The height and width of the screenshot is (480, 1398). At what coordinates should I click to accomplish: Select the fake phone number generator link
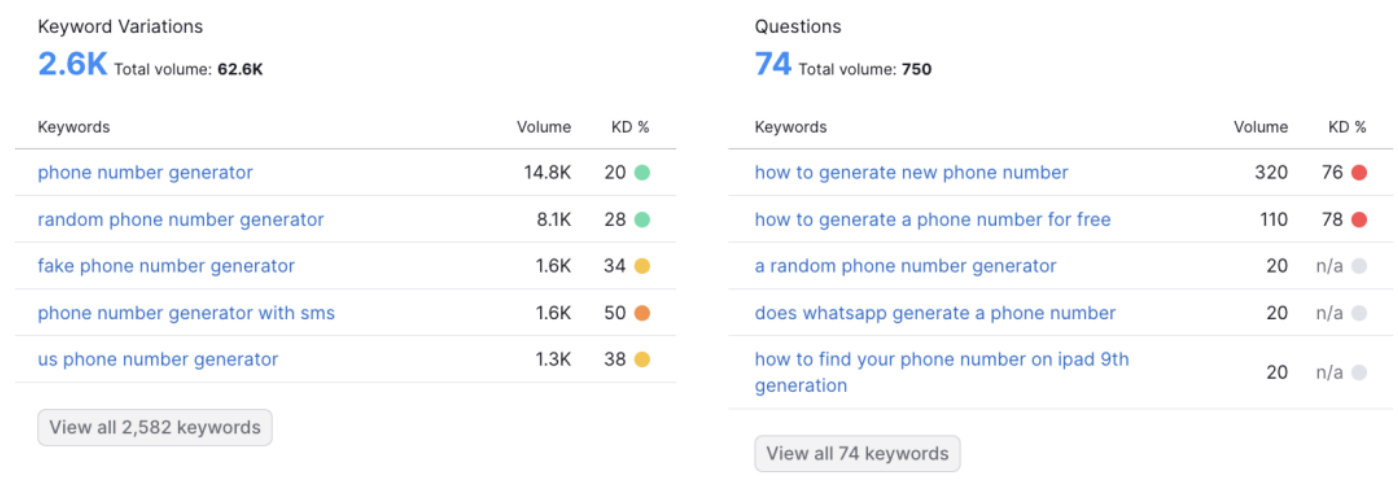166,266
